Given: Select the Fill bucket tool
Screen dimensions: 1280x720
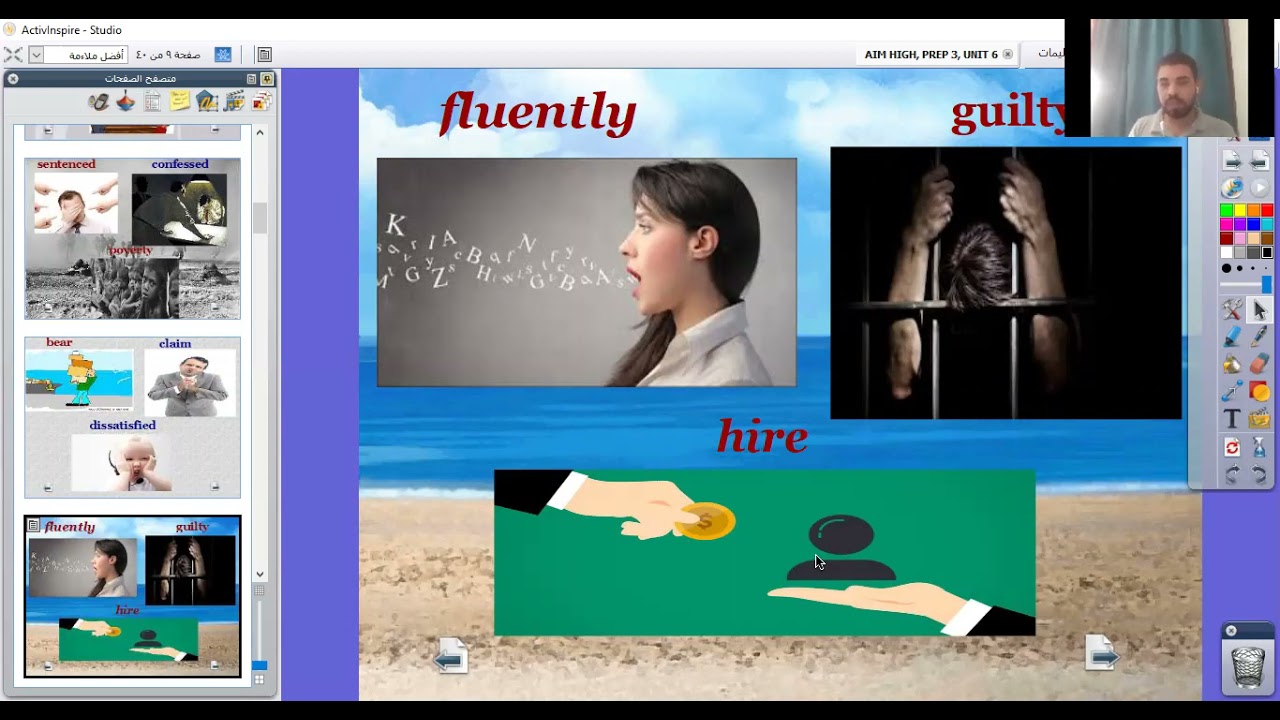Looking at the screenshot, I should [x=1232, y=365].
